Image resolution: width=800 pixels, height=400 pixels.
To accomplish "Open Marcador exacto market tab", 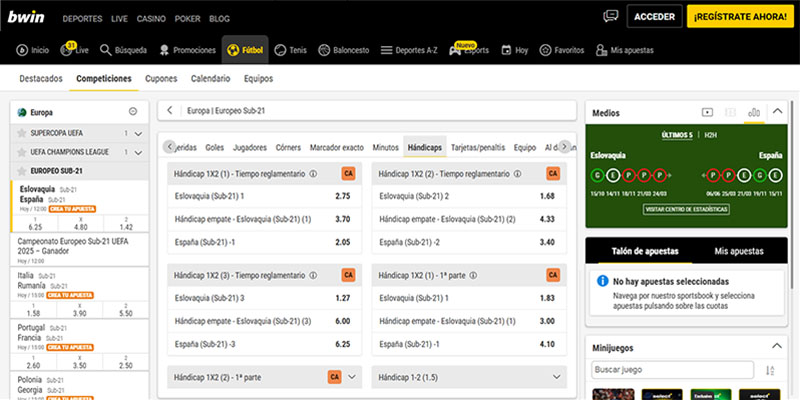I will coord(337,147).
